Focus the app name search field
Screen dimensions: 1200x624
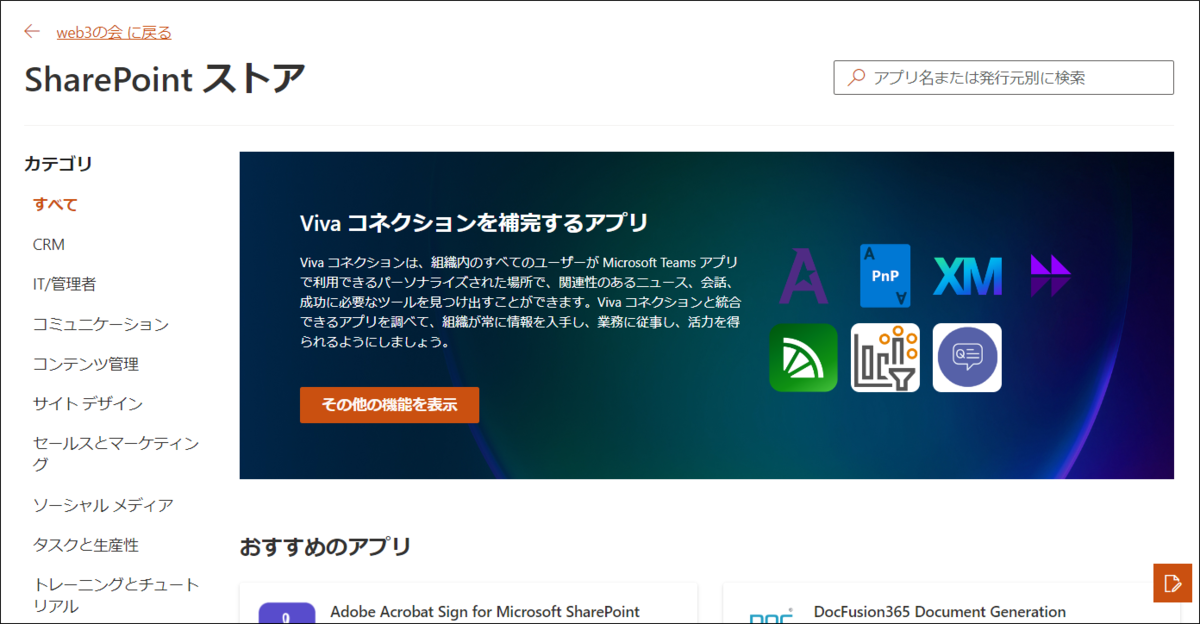pos(1003,77)
